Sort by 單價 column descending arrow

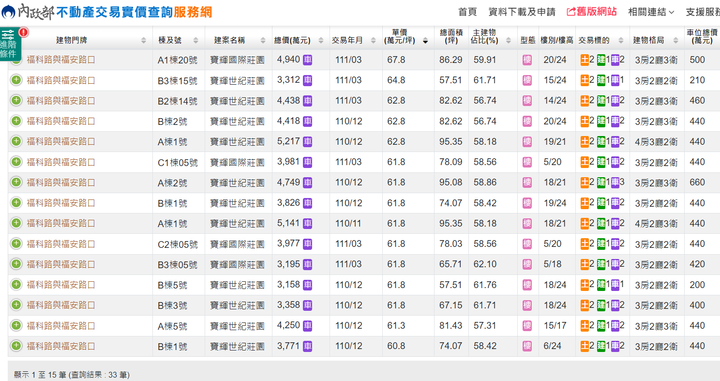click(x=425, y=41)
